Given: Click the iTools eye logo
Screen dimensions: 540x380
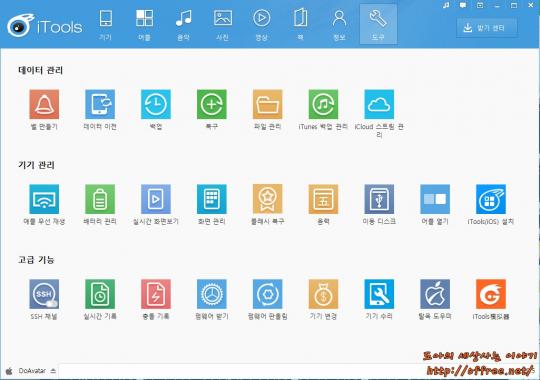Looking at the screenshot, I should click(x=21, y=25).
